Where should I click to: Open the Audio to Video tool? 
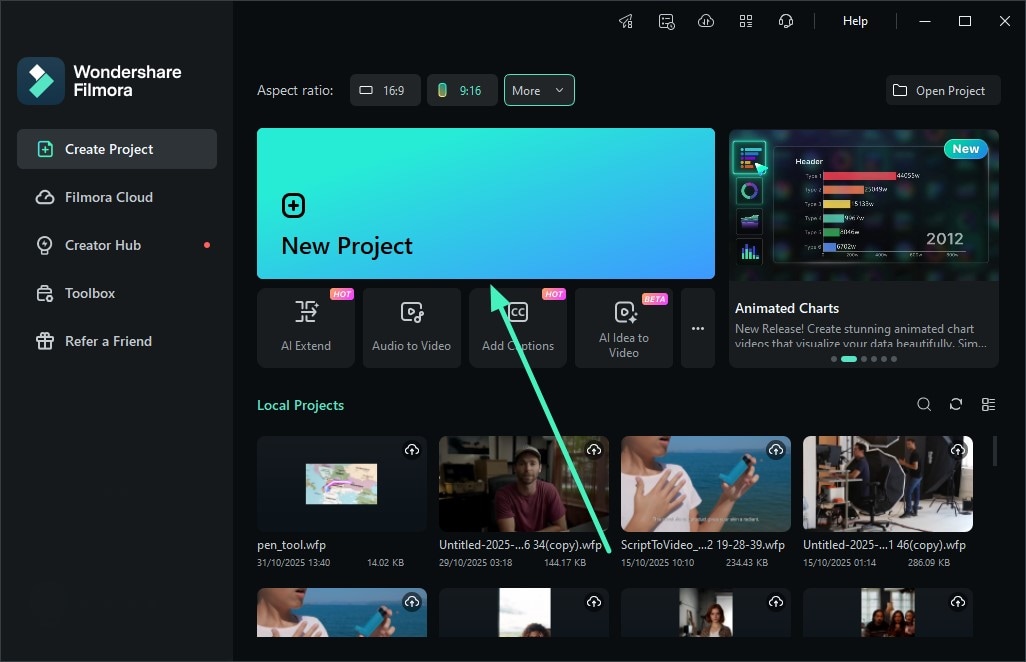[x=412, y=327]
